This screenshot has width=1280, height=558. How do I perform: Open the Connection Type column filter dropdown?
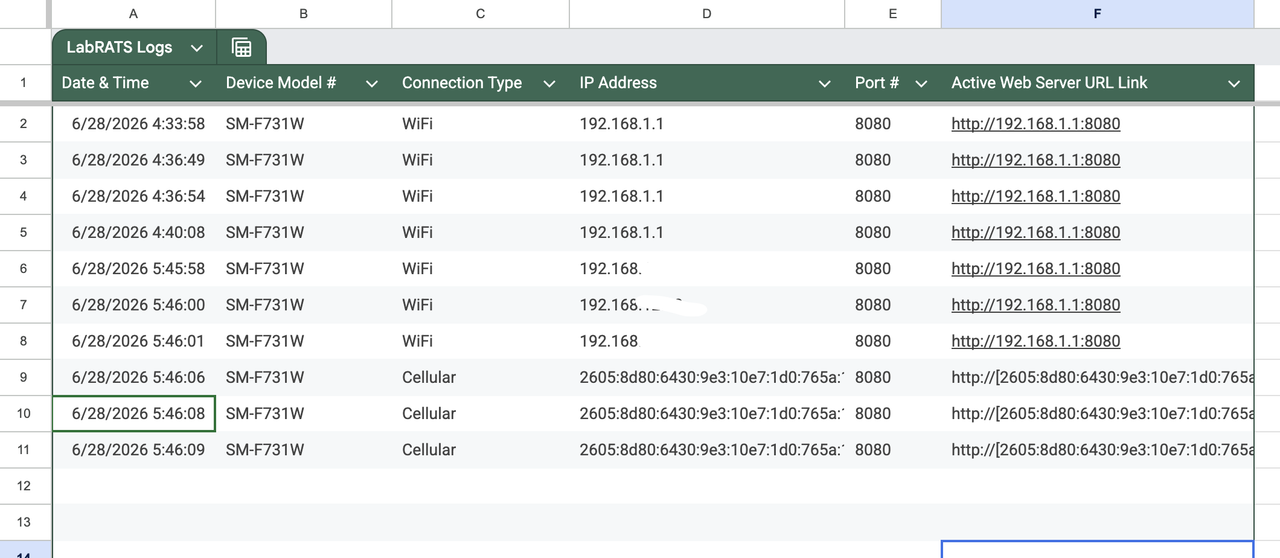pyautogui.click(x=549, y=84)
